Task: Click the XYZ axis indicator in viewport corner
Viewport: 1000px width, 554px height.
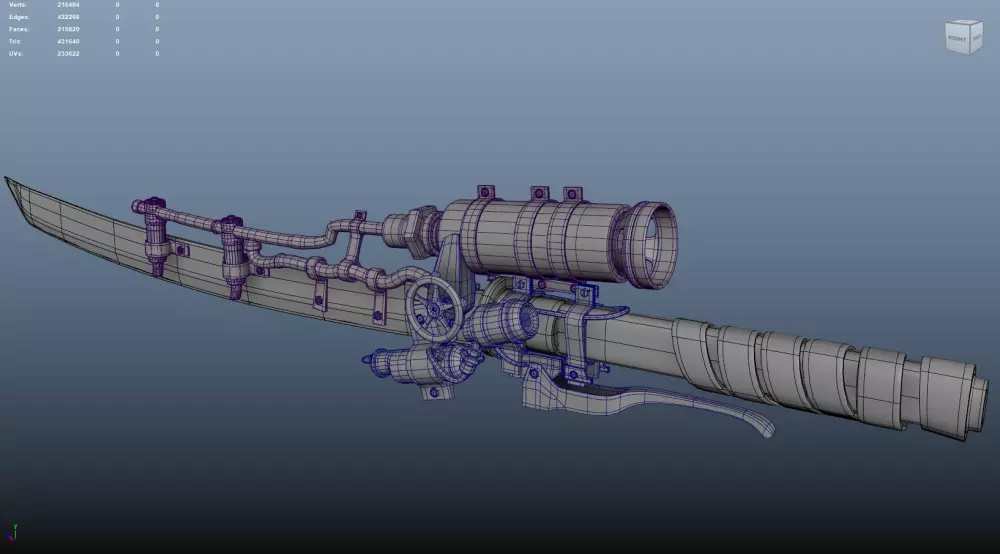Action: tap(12, 532)
